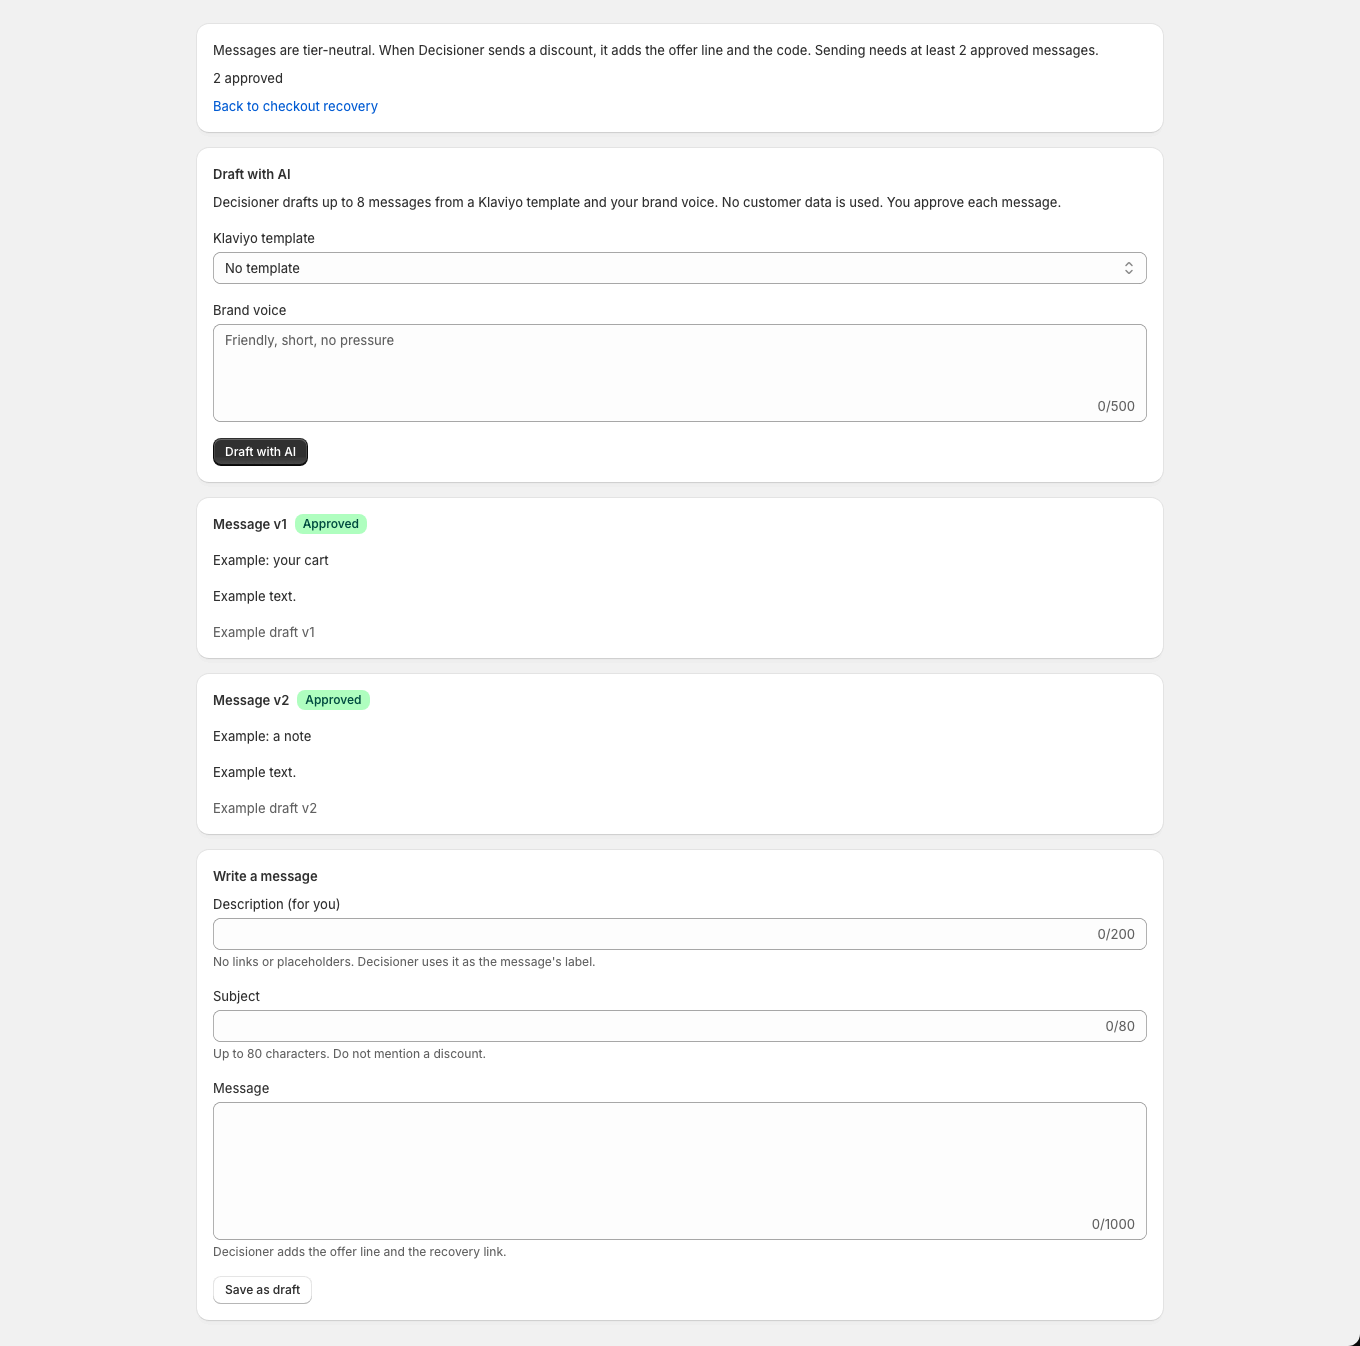The height and width of the screenshot is (1346, 1360).
Task: Click the 'Subject' field label
Action: [x=236, y=996]
